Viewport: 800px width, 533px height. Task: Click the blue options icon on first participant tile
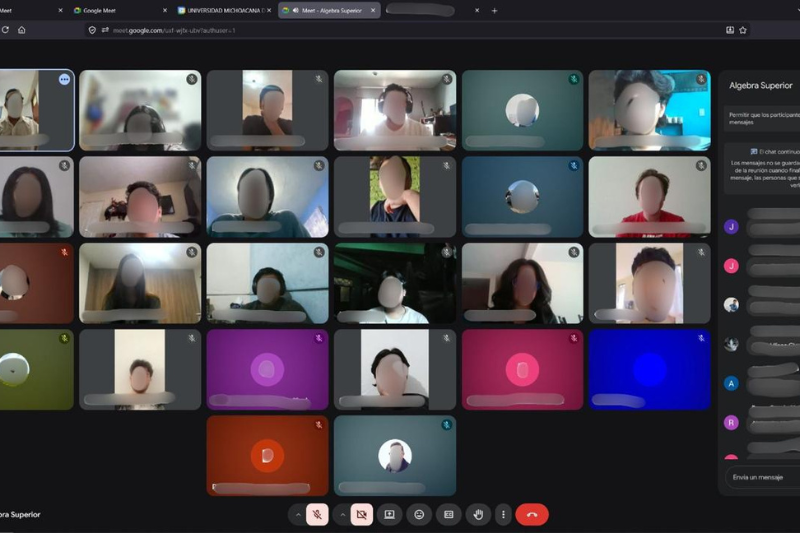click(64, 79)
